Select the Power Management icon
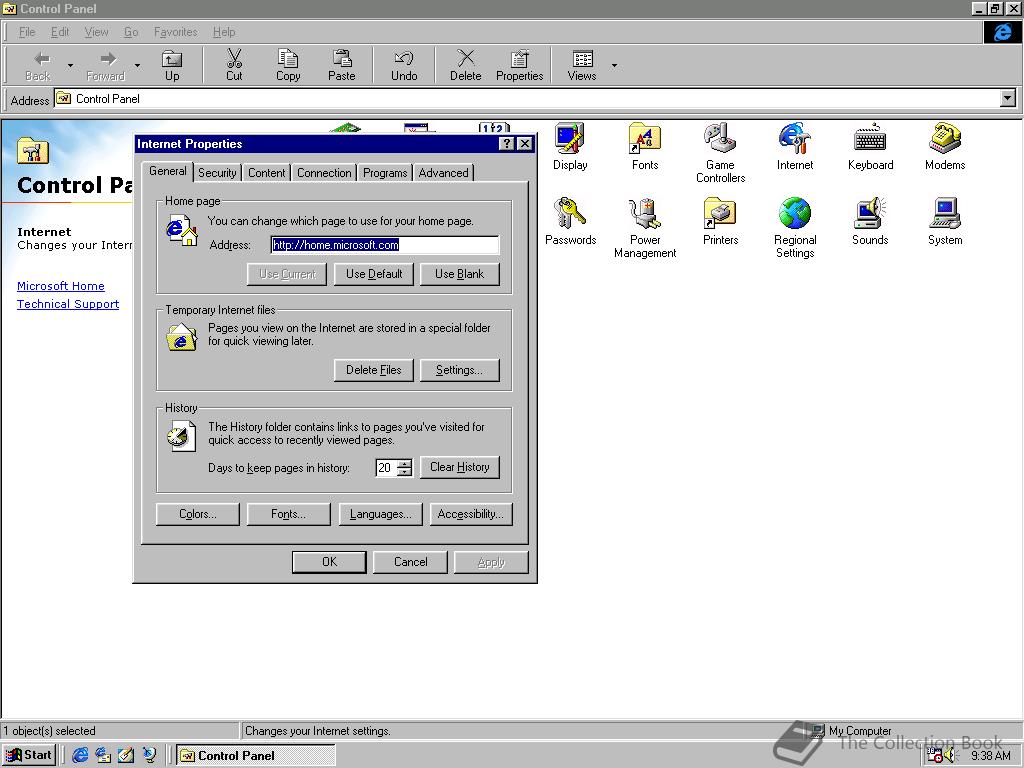Screen dimensions: 1024x768 click(x=645, y=228)
